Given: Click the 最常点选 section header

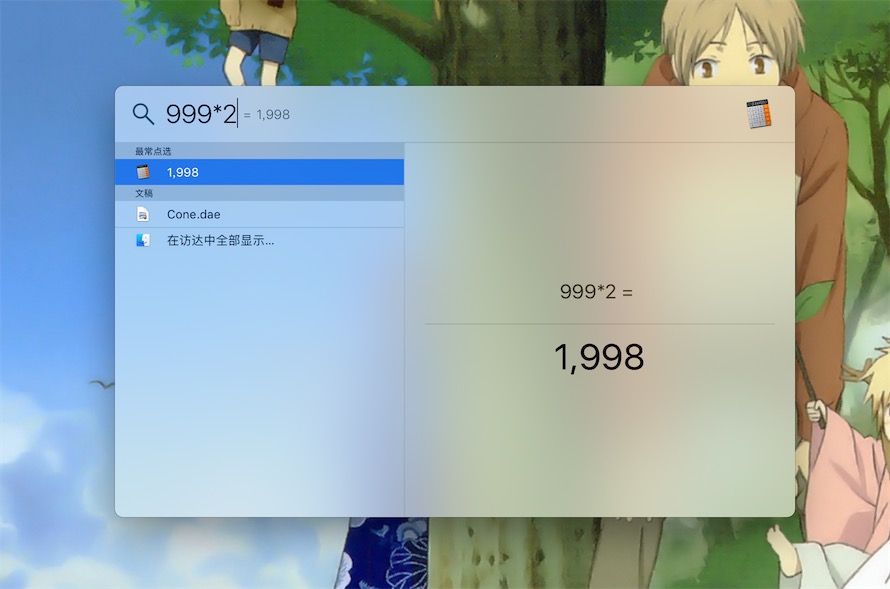Looking at the screenshot, I should coord(153,151).
